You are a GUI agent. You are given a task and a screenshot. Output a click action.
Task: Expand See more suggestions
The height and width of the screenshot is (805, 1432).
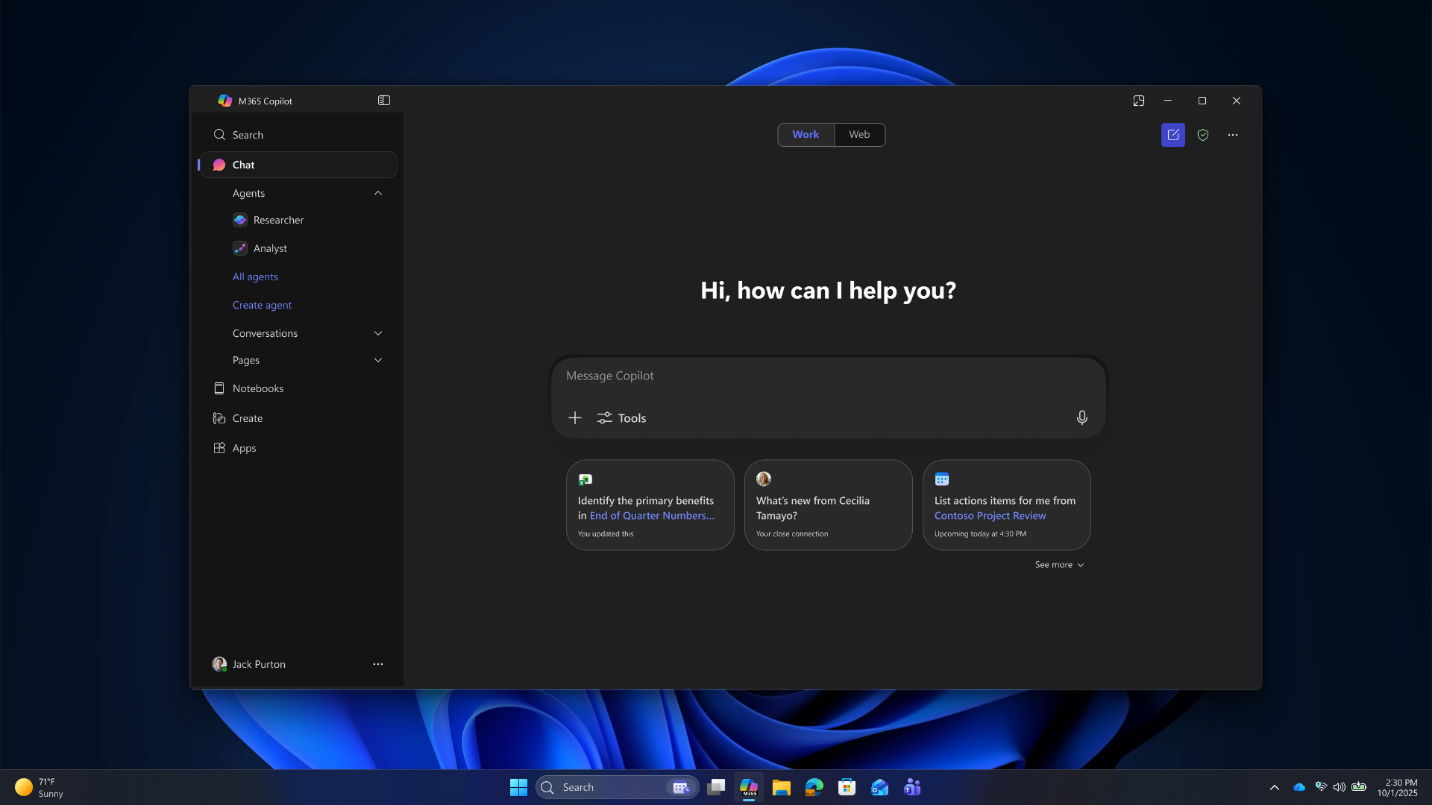tap(1060, 565)
